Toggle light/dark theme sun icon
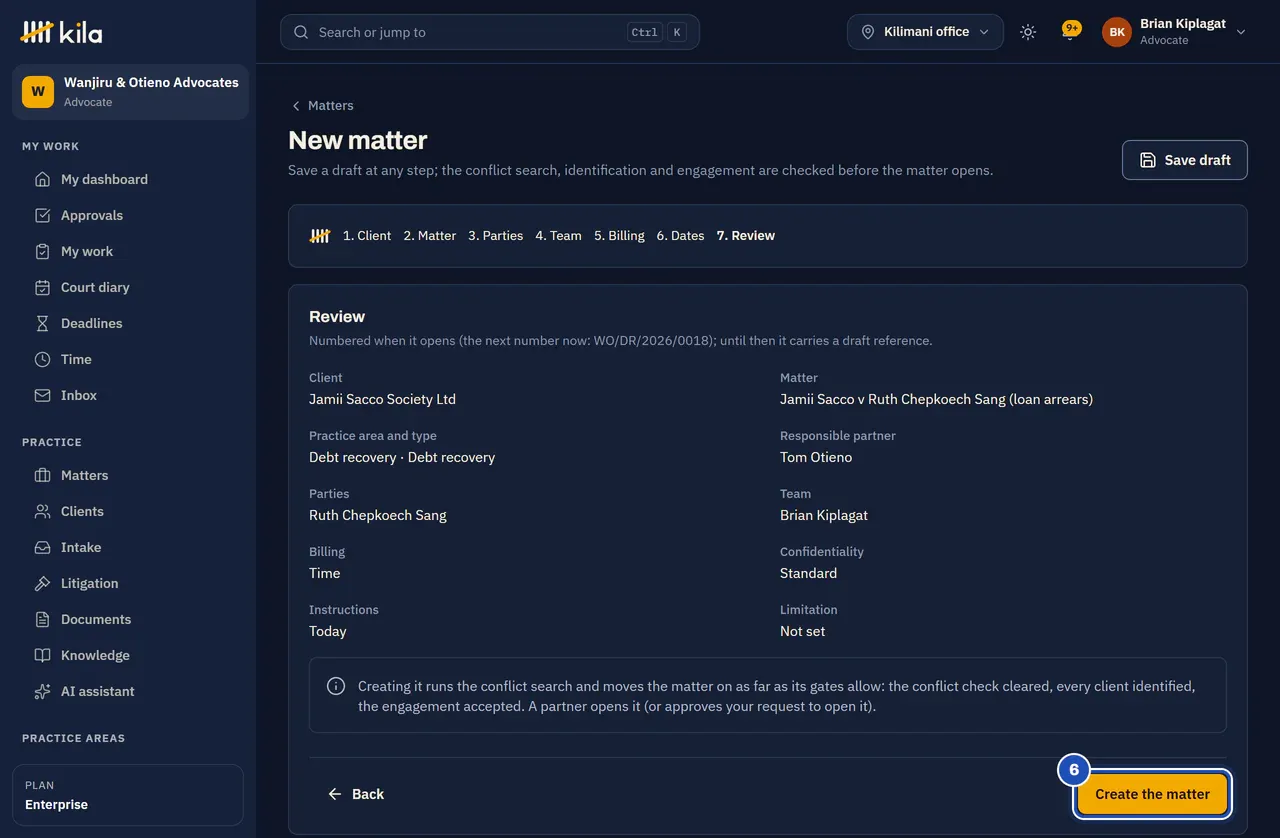1280x838 pixels. [1028, 32]
